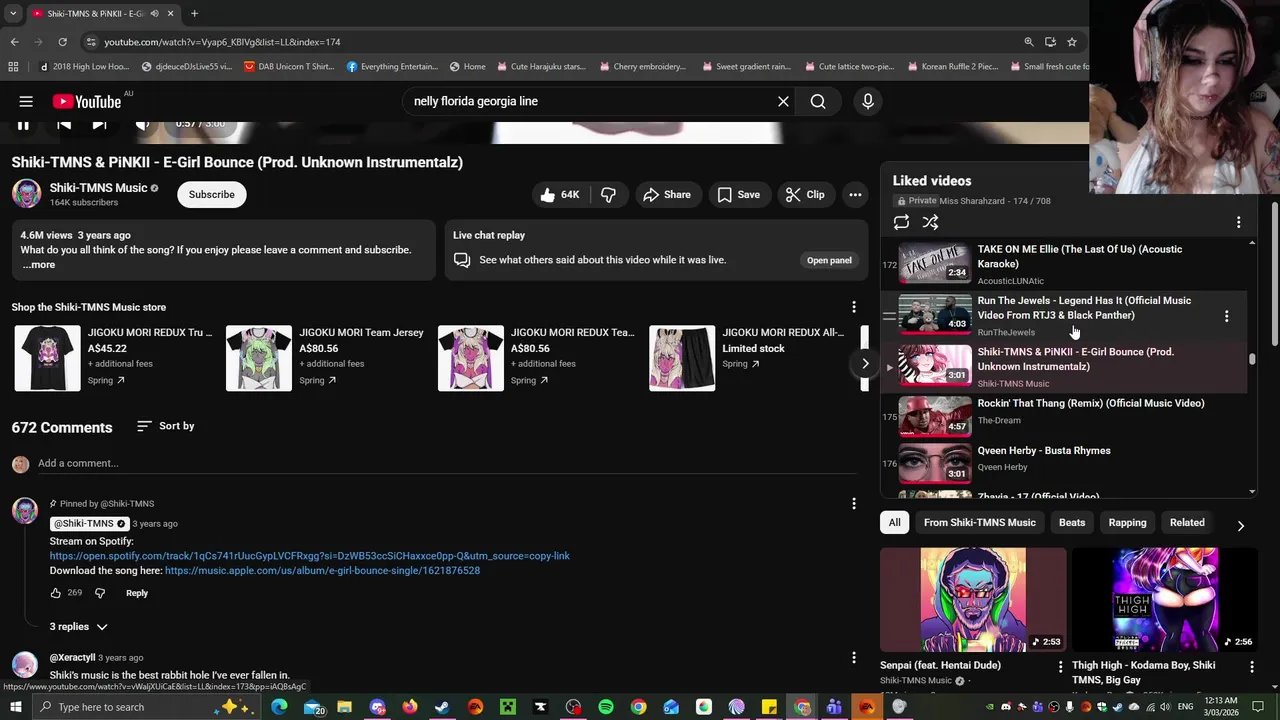Go to the YouTube home logo

[87, 101]
